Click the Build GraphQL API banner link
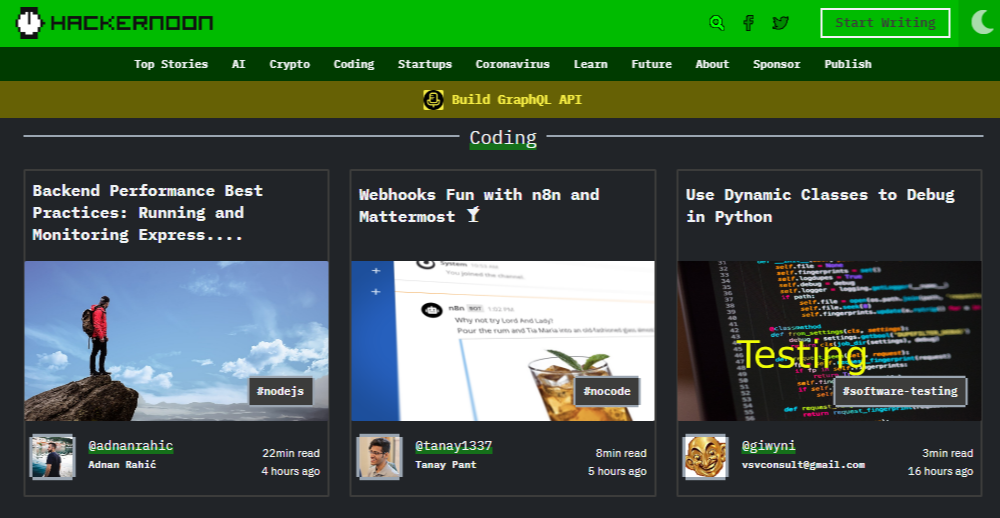Image resolution: width=1000 pixels, height=518 pixels. [x=517, y=100]
